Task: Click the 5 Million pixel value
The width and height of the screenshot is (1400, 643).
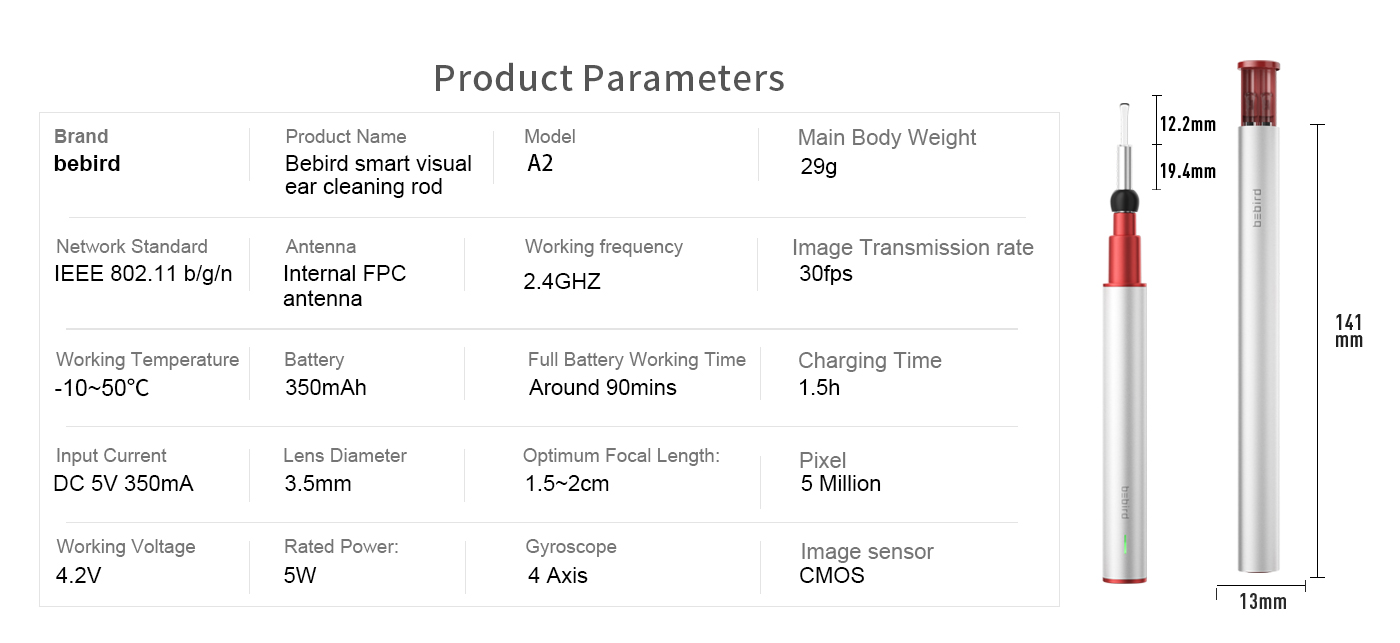Action: click(x=841, y=484)
